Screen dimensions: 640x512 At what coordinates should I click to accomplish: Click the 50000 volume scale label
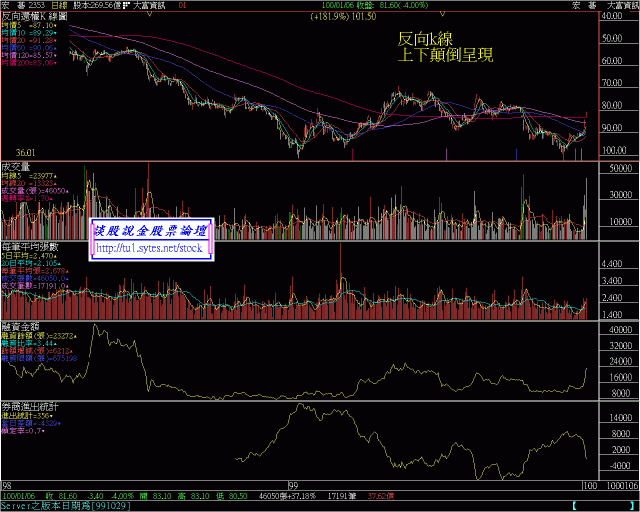(620, 168)
